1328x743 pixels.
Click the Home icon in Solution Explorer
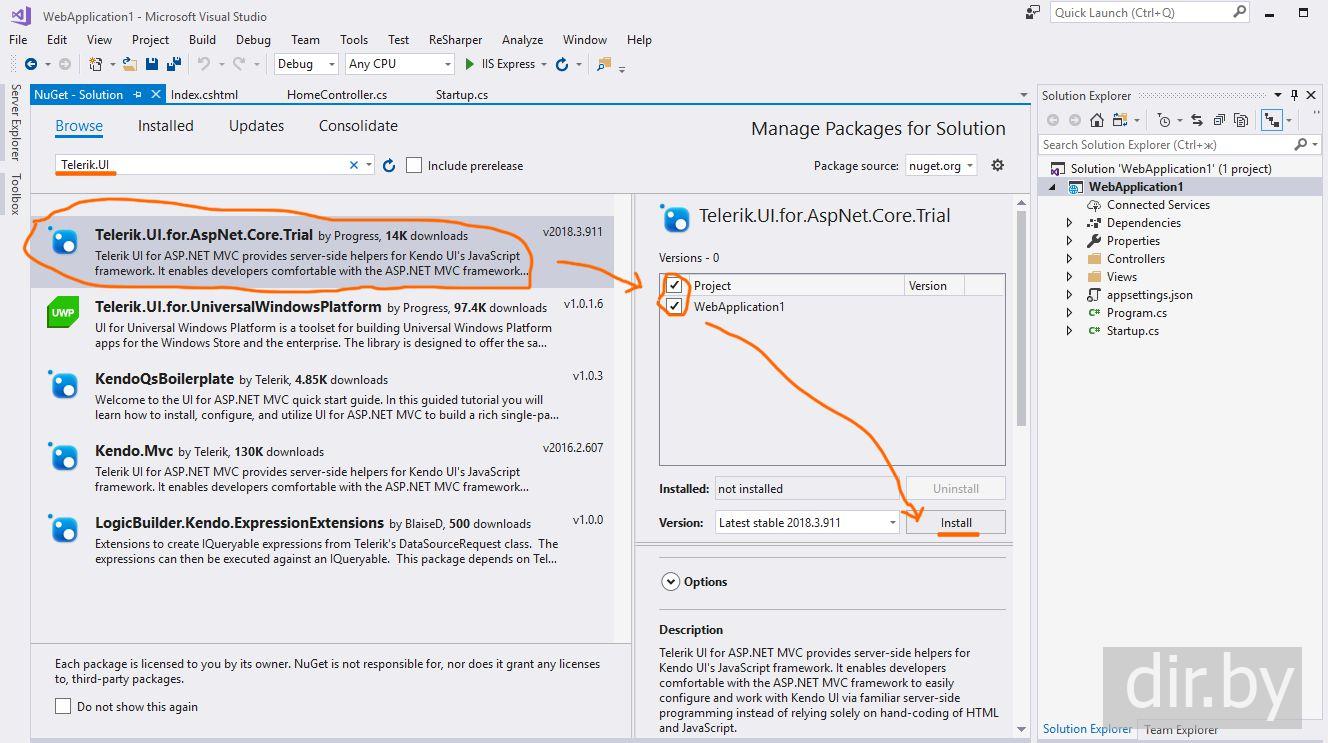point(1097,120)
